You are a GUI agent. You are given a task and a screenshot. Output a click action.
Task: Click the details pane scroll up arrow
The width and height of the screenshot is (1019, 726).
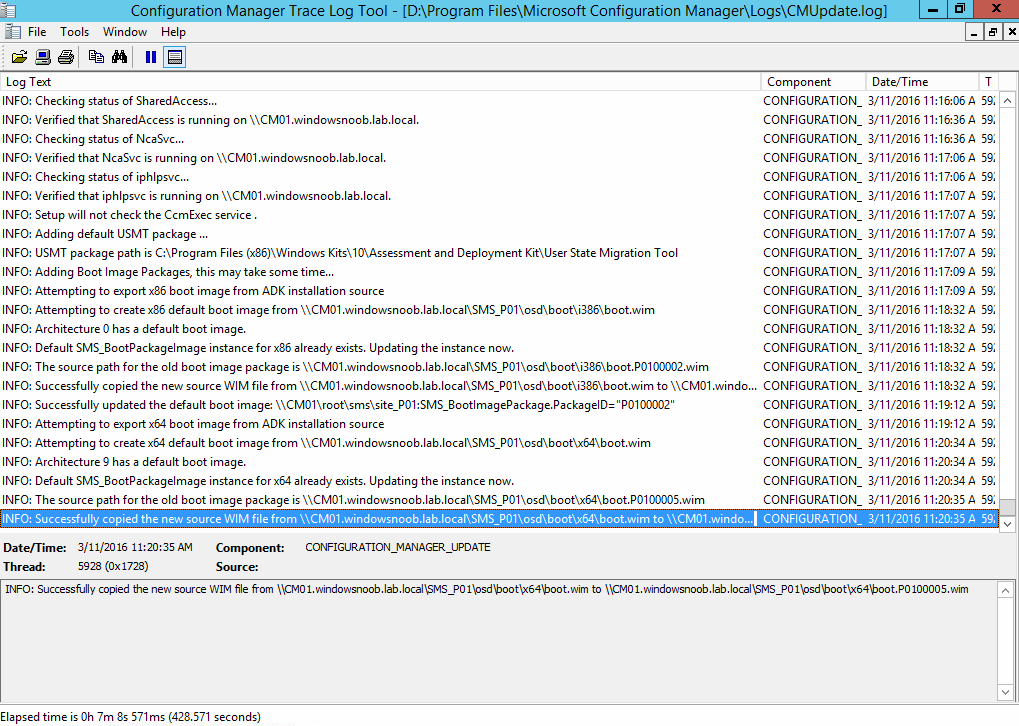(1005, 590)
